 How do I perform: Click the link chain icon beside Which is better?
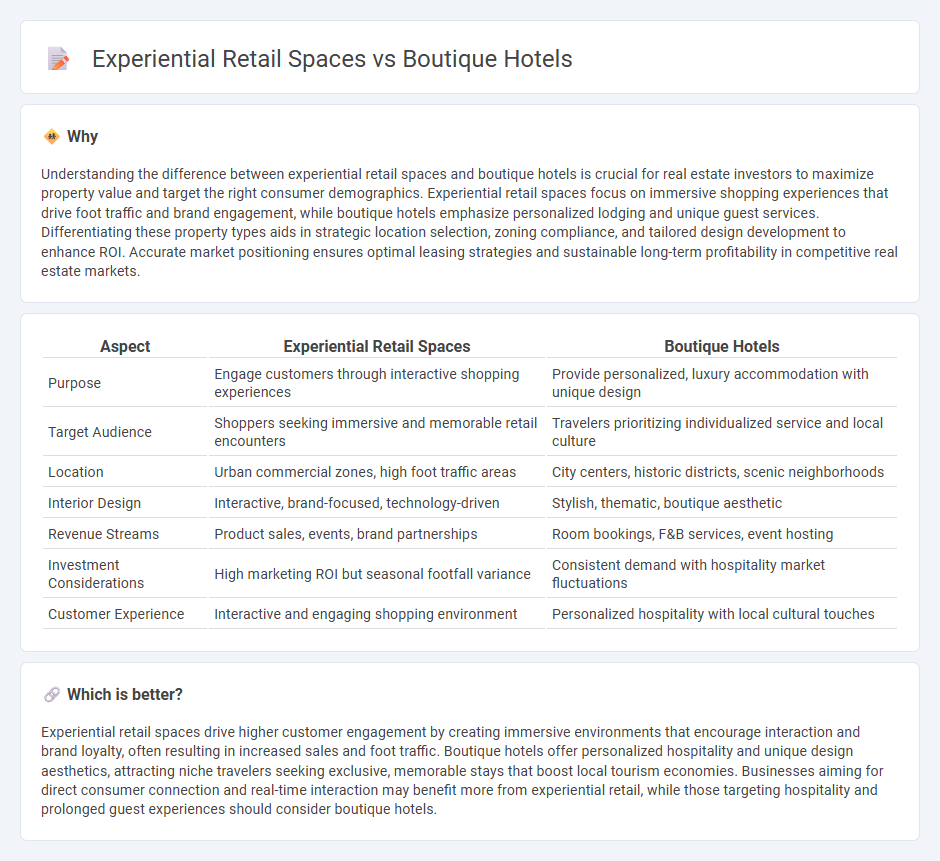pyautogui.click(x=52, y=694)
